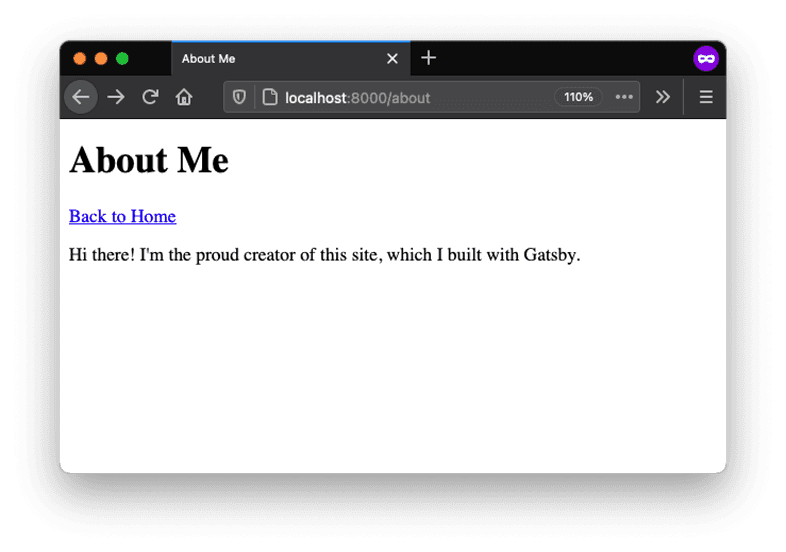This screenshot has width=786, height=552.
Task: Click the forward navigation arrow
Action: pos(116,97)
